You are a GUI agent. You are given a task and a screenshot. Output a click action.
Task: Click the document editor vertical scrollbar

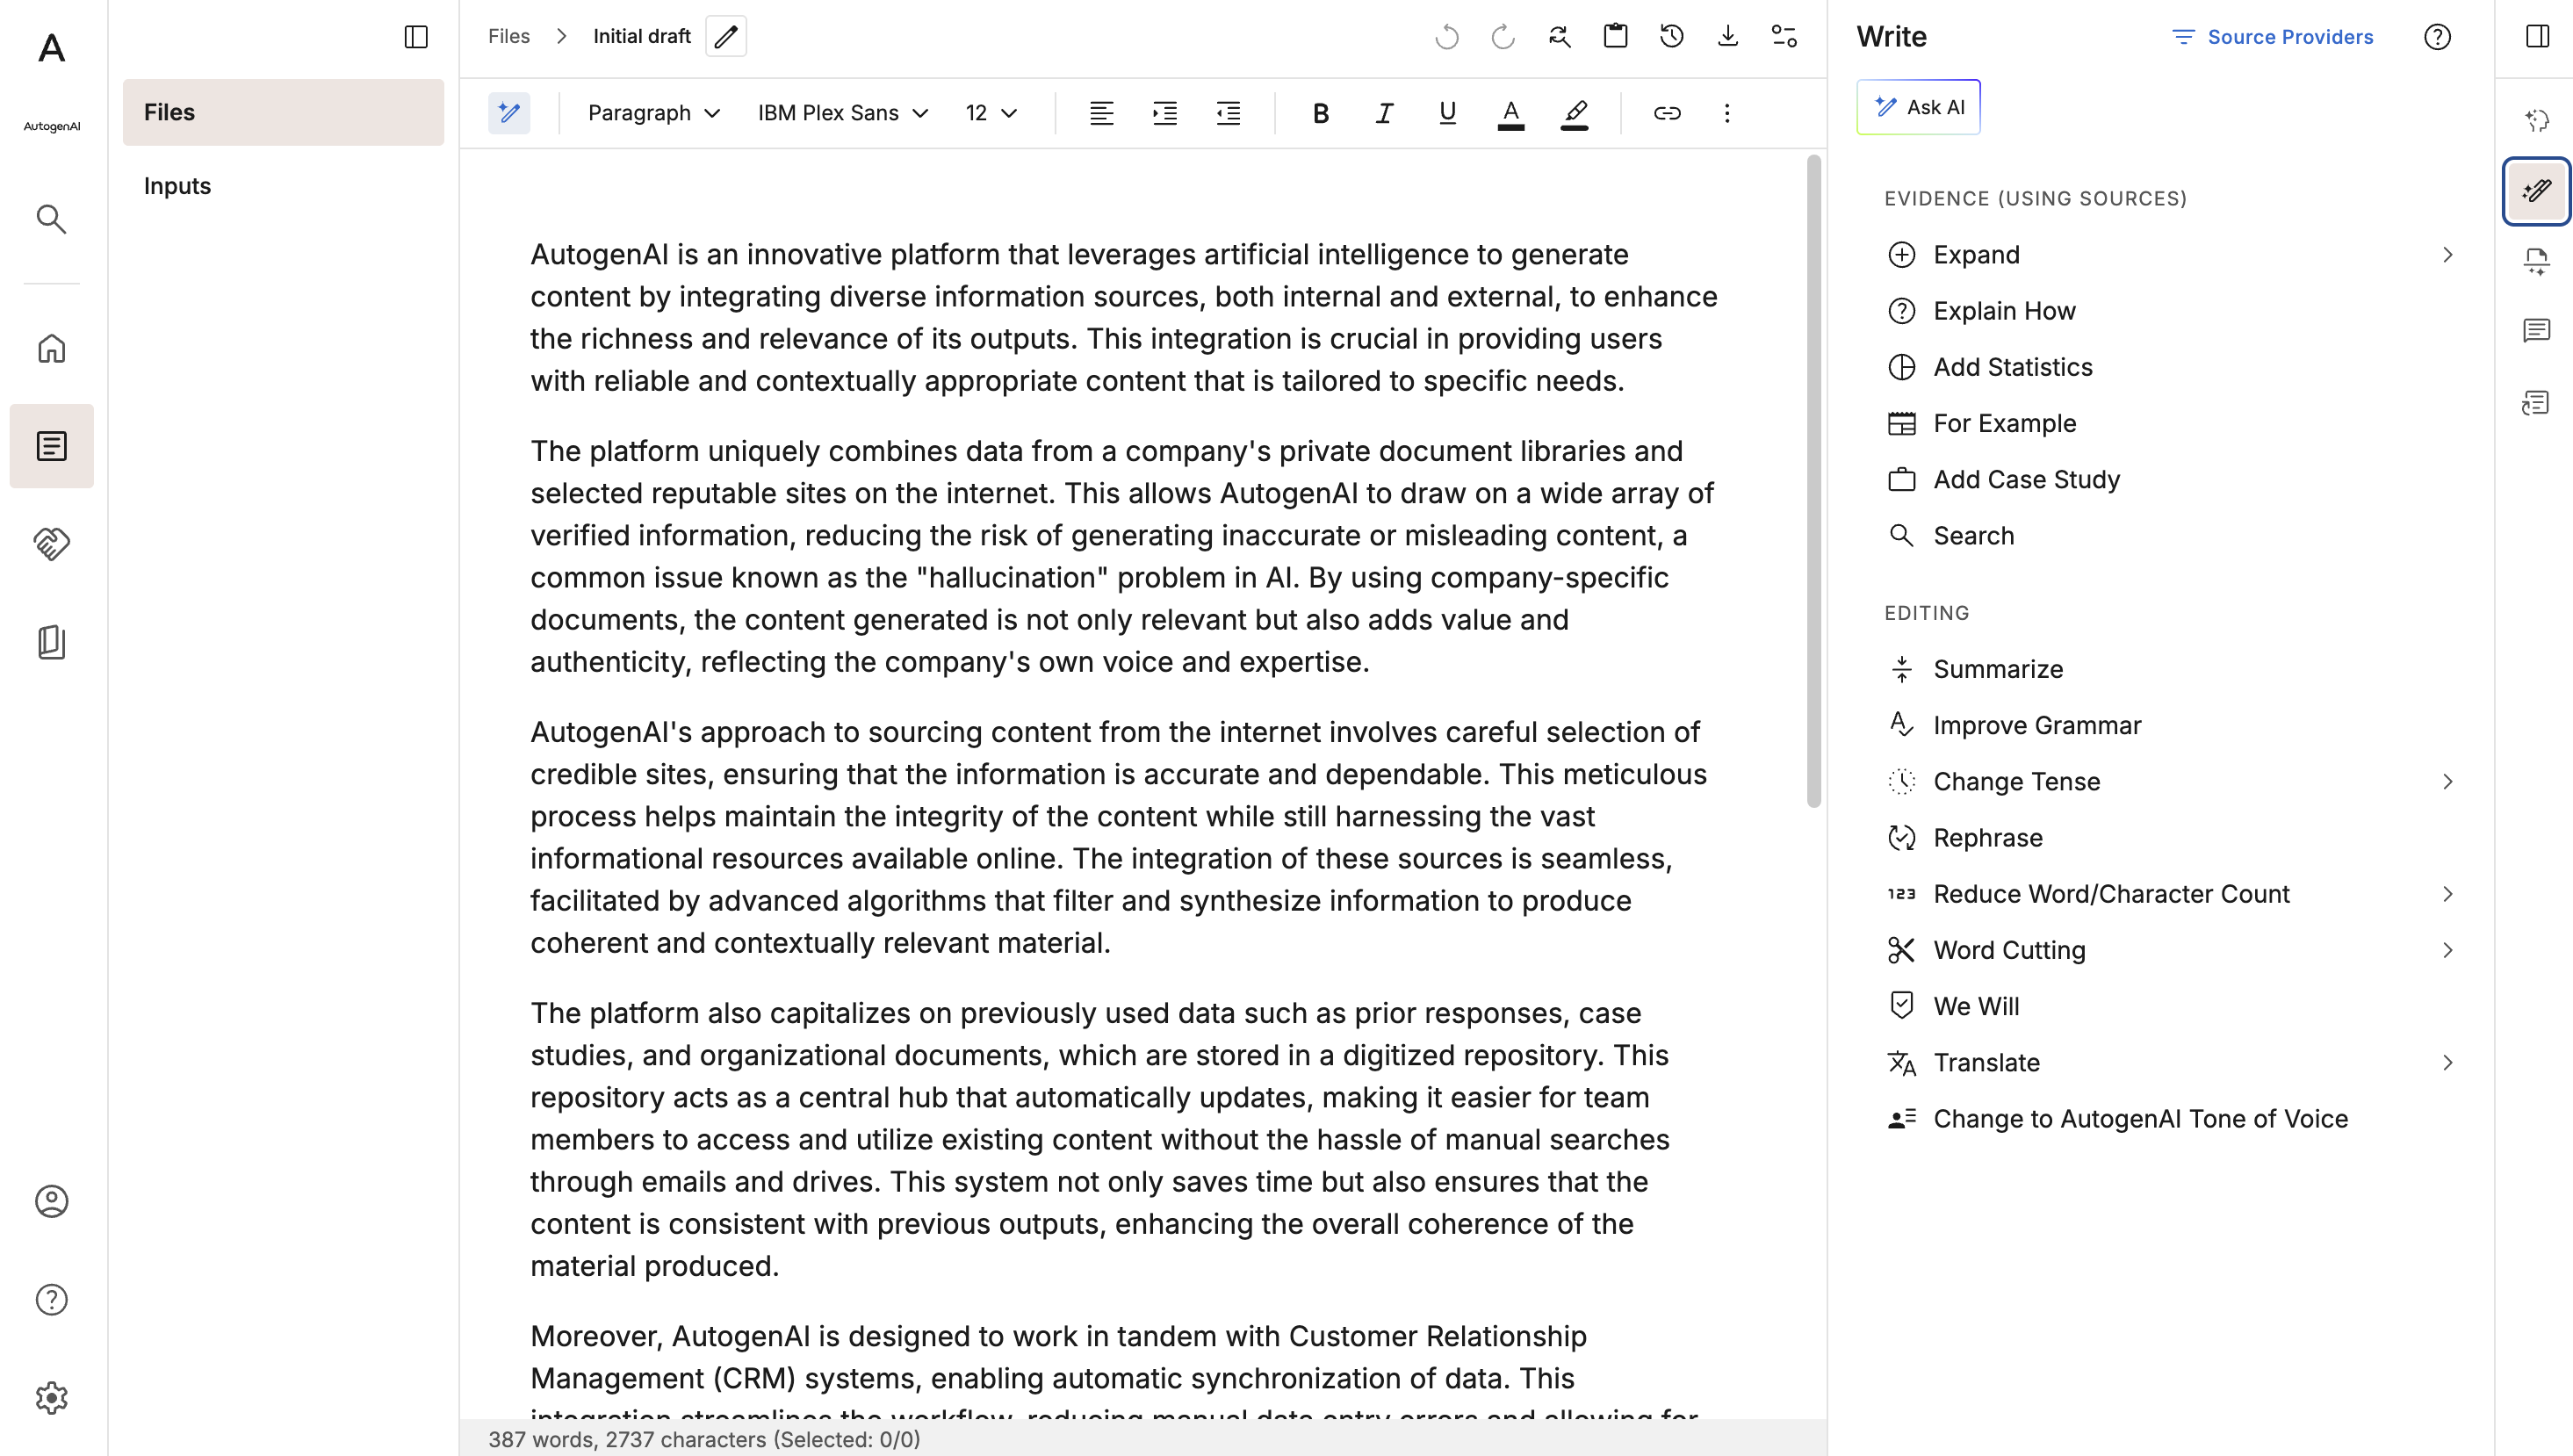(x=1813, y=482)
